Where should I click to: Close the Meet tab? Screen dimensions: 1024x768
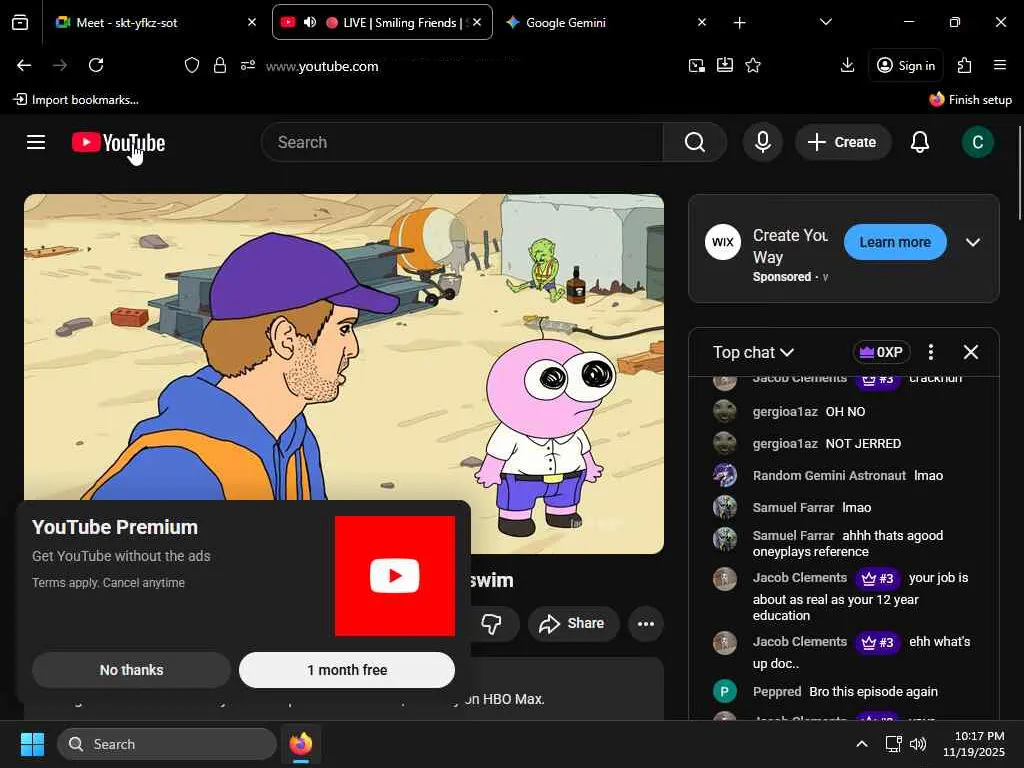point(252,22)
